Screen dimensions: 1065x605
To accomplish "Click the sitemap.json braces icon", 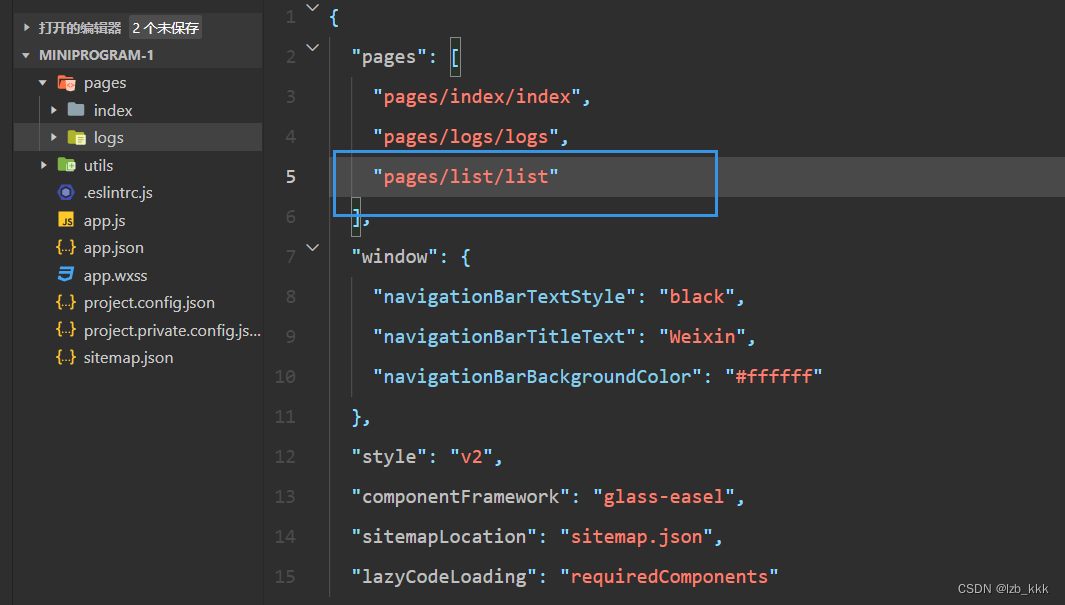I will (66, 358).
